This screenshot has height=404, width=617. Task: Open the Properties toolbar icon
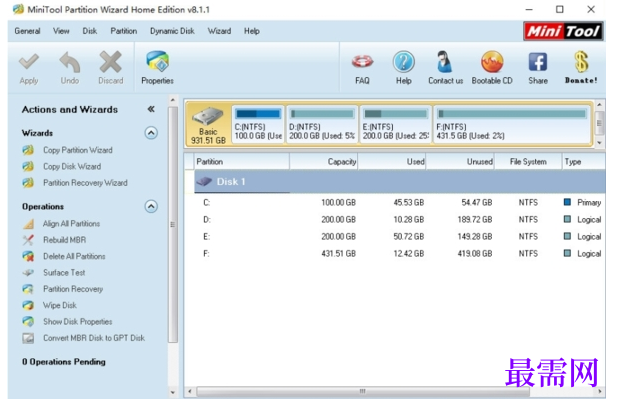(x=157, y=62)
